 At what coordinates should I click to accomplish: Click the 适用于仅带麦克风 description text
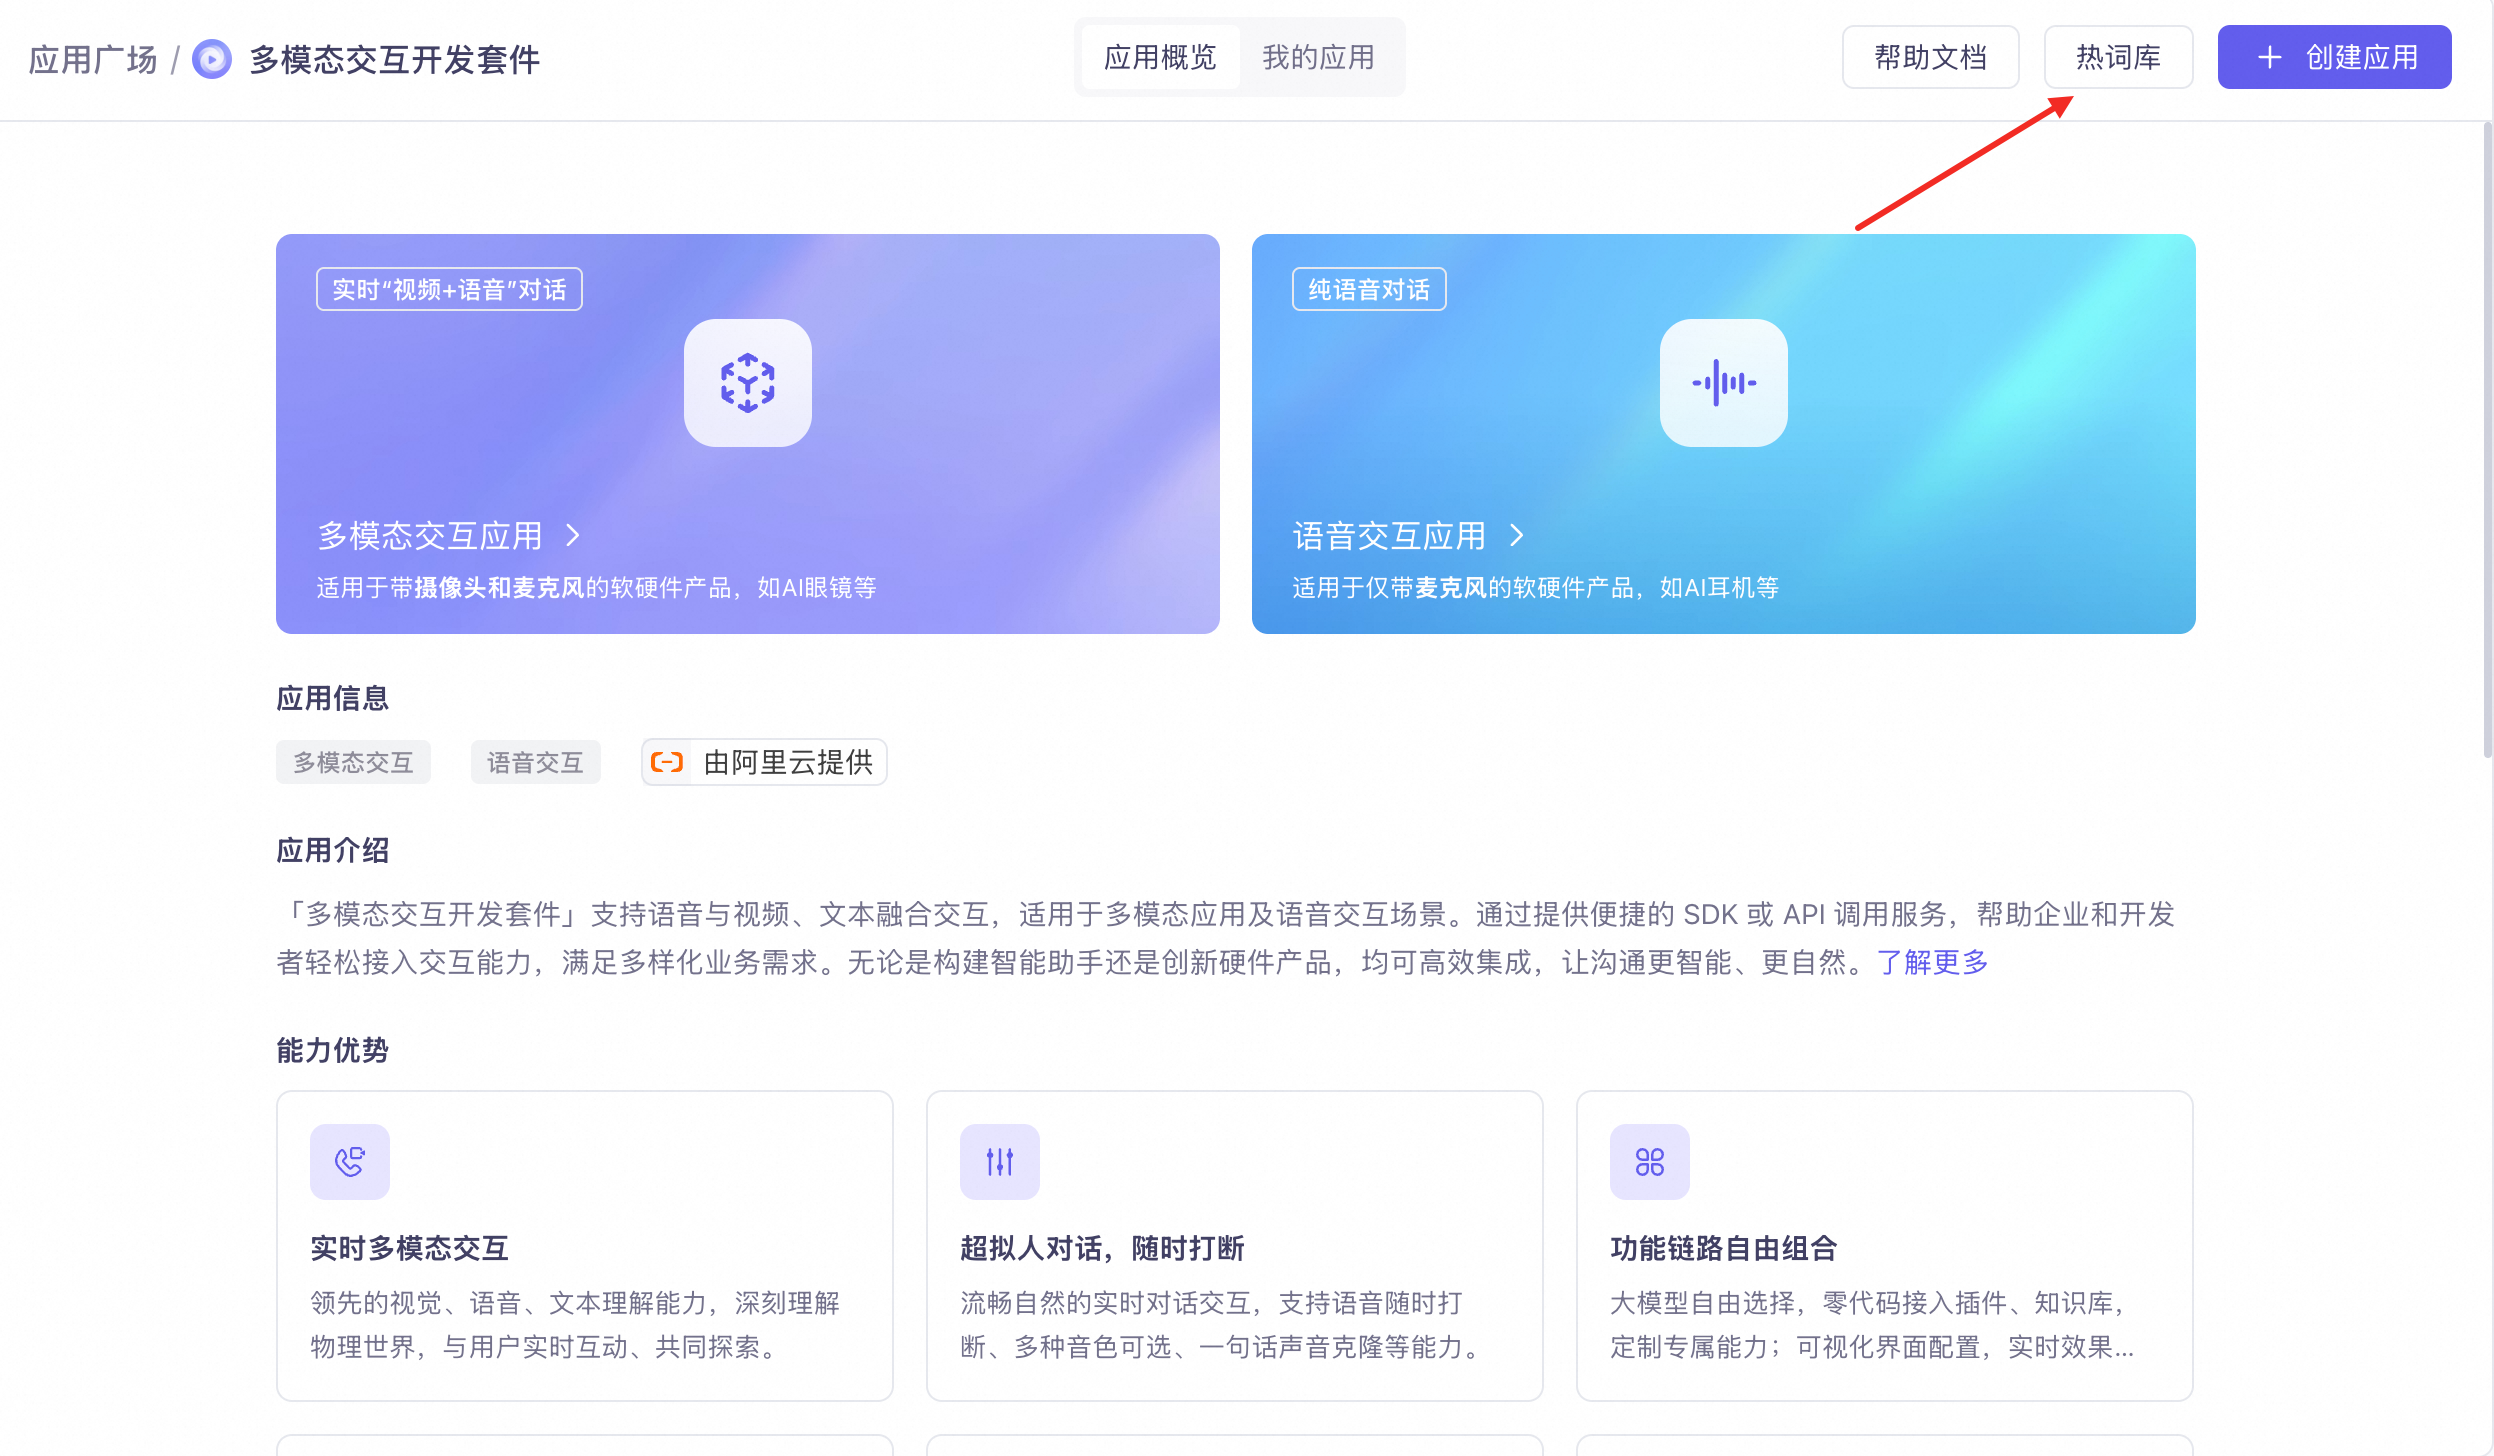tap(1536, 587)
